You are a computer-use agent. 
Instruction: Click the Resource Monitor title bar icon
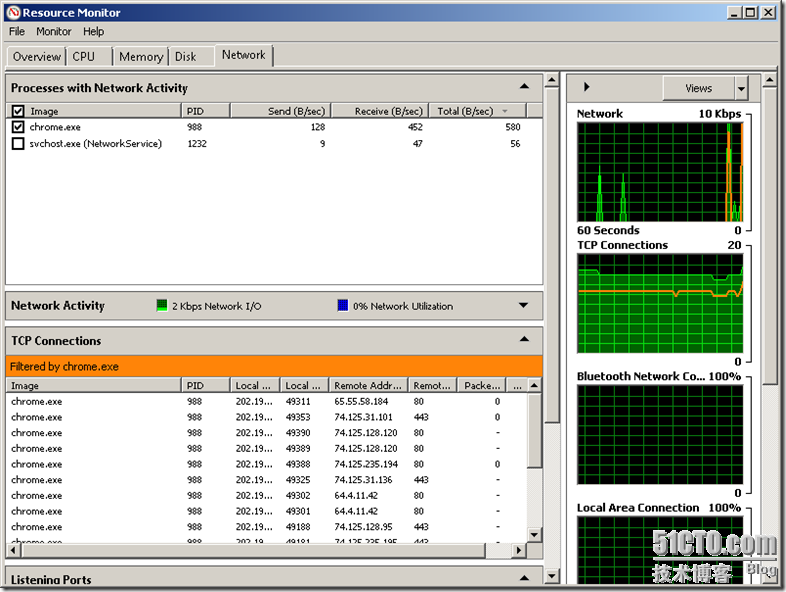pos(14,13)
